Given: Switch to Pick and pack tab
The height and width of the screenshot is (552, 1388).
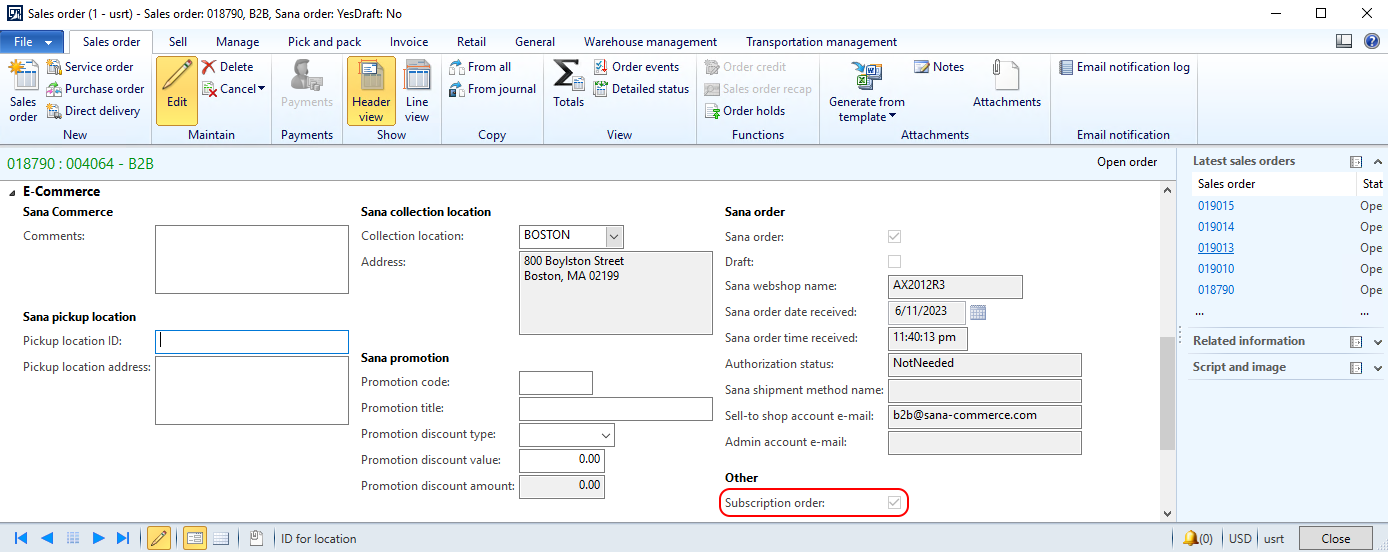Looking at the screenshot, I should click(324, 42).
